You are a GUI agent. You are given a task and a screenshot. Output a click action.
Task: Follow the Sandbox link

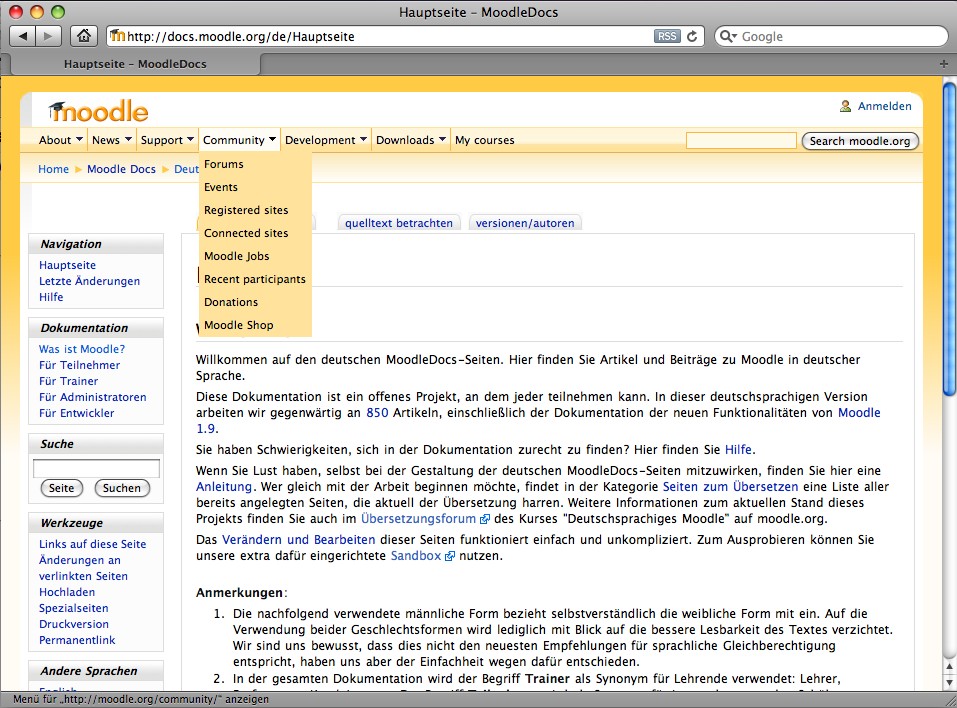[x=416, y=556]
